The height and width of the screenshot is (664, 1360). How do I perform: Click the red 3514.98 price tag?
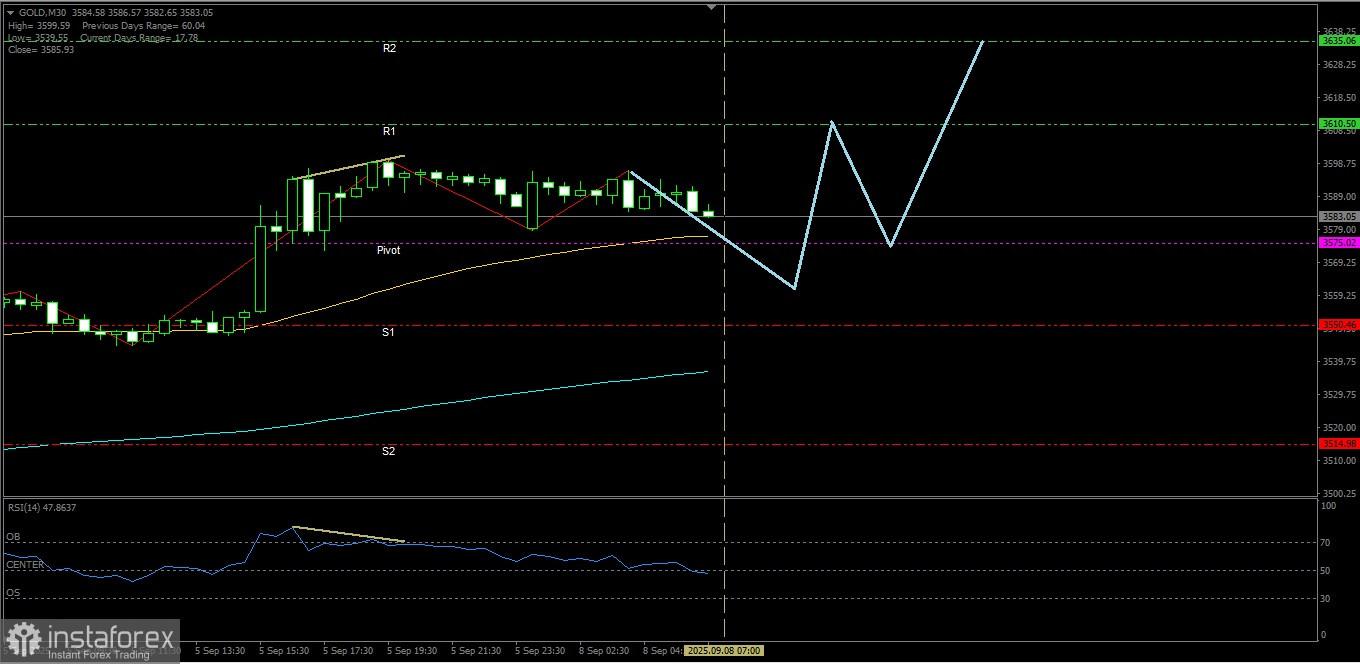[x=1339, y=444]
